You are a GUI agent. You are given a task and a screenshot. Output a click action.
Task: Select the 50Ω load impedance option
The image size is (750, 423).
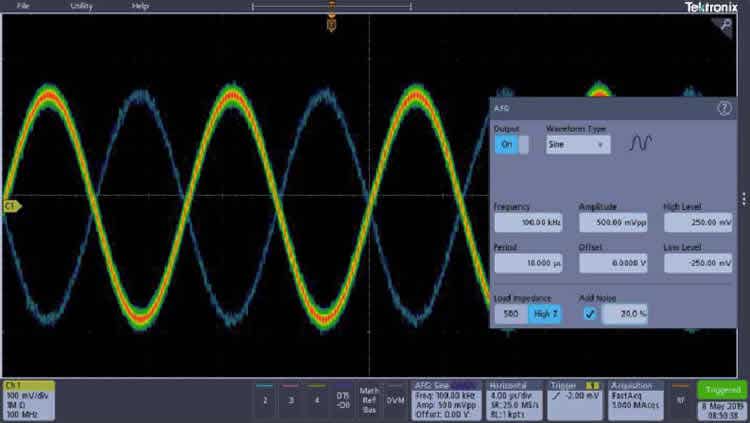point(511,314)
